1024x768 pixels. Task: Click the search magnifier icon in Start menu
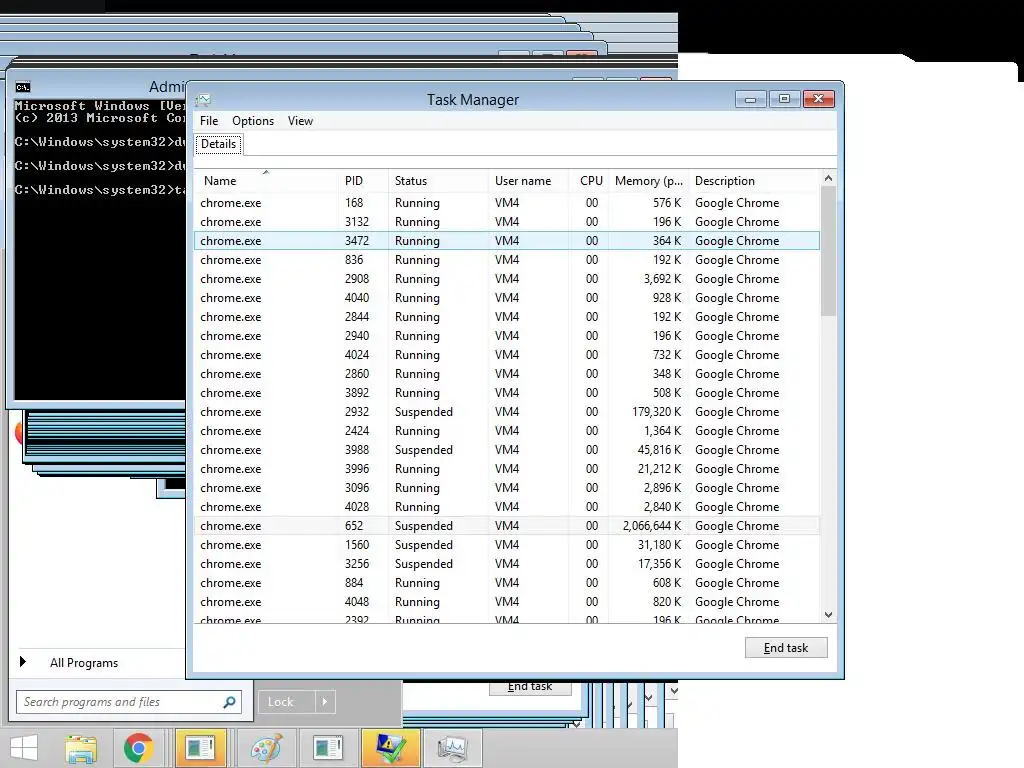229,702
